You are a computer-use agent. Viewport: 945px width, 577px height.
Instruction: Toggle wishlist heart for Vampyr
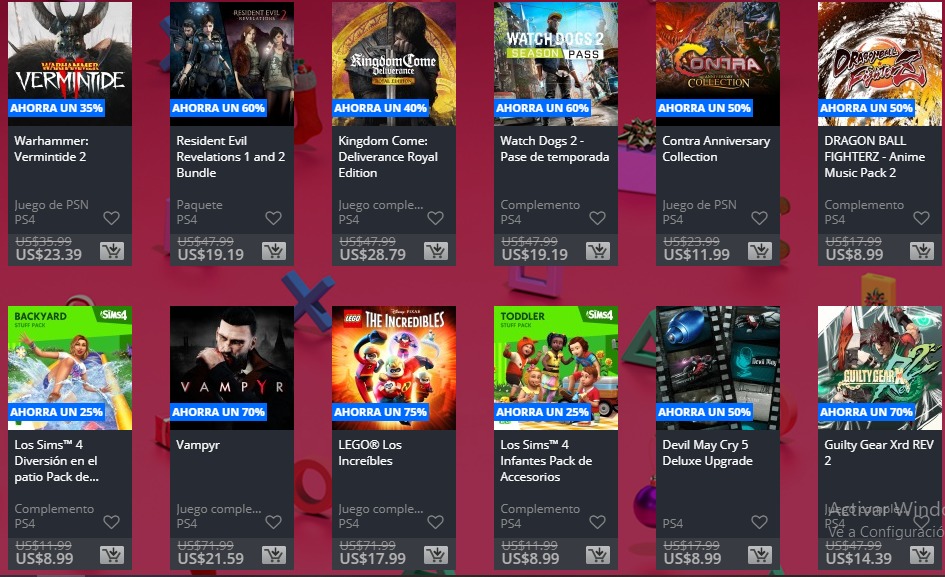pos(274,522)
